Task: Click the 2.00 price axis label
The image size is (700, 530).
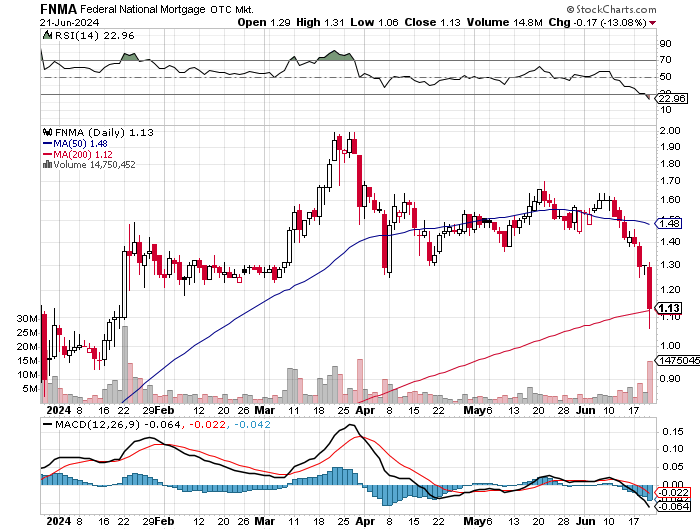Action: (x=670, y=131)
